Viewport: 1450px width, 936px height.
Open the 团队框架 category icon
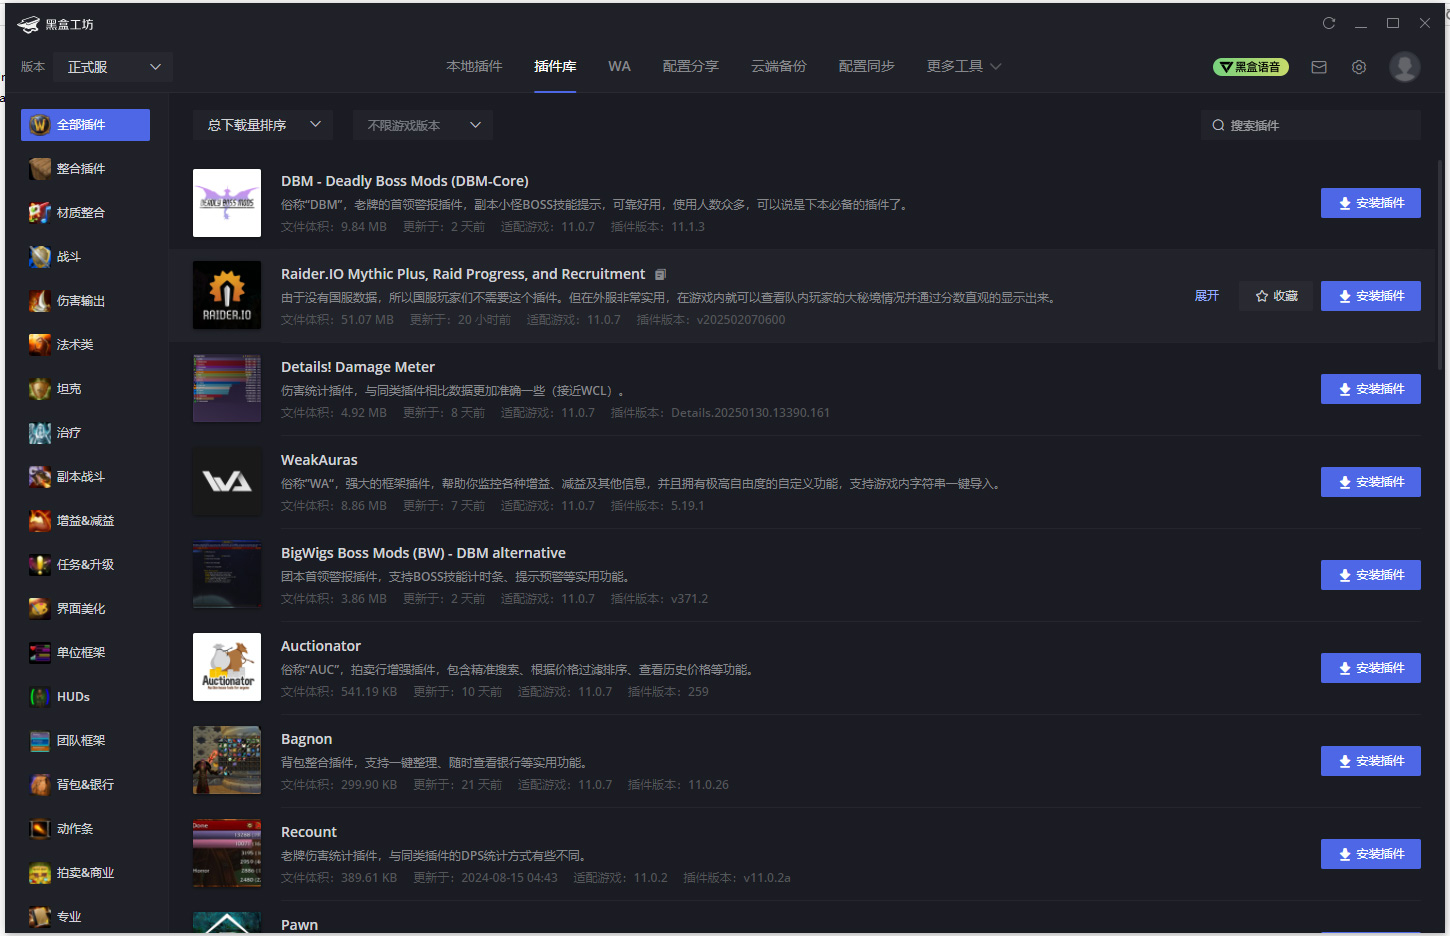click(x=40, y=741)
